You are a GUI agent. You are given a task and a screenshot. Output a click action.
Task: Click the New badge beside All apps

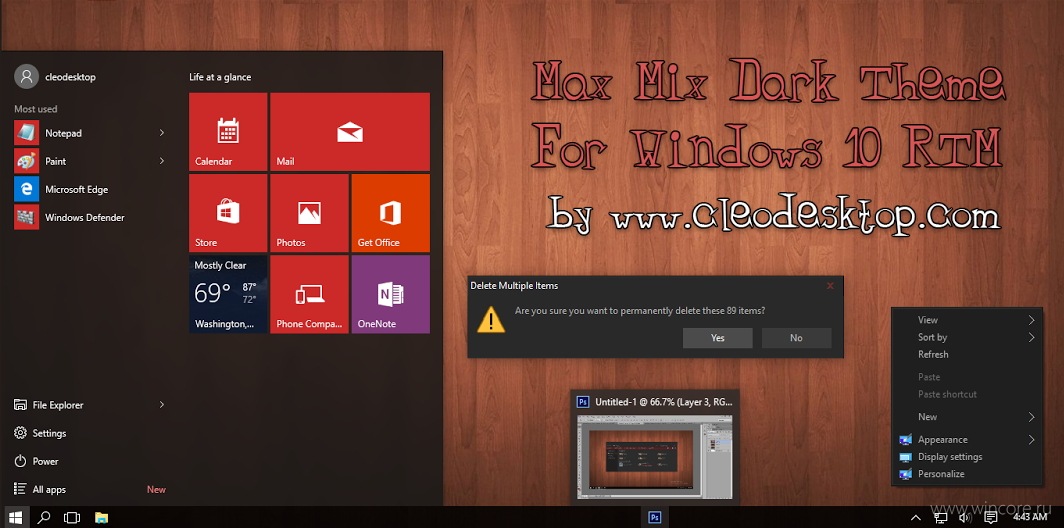point(156,489)
